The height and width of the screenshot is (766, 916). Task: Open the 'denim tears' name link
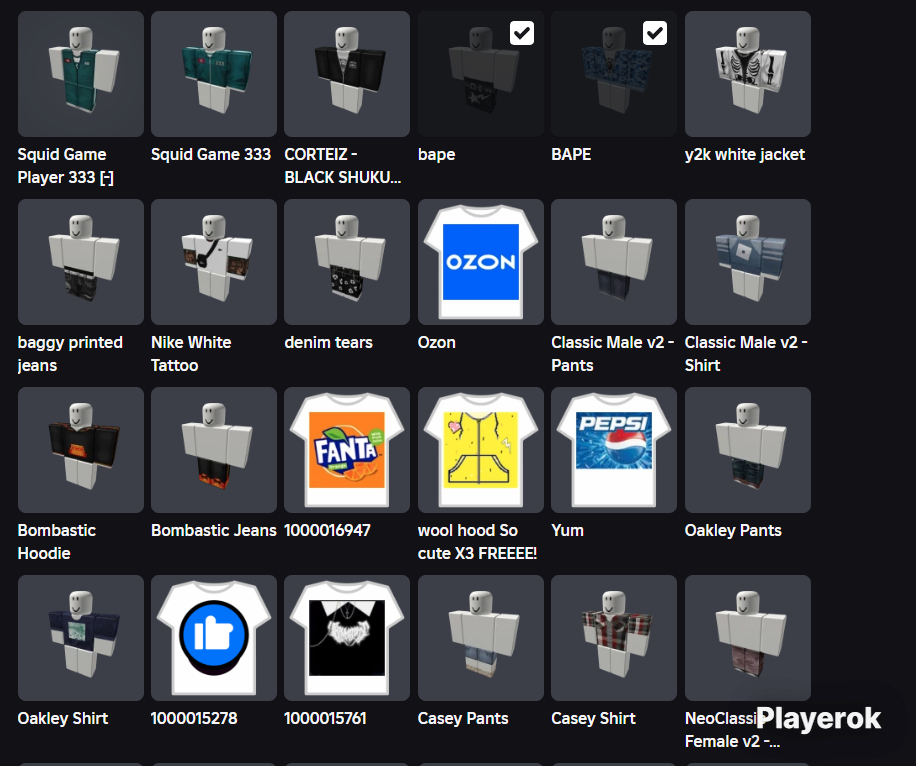(x=328, y=342)
